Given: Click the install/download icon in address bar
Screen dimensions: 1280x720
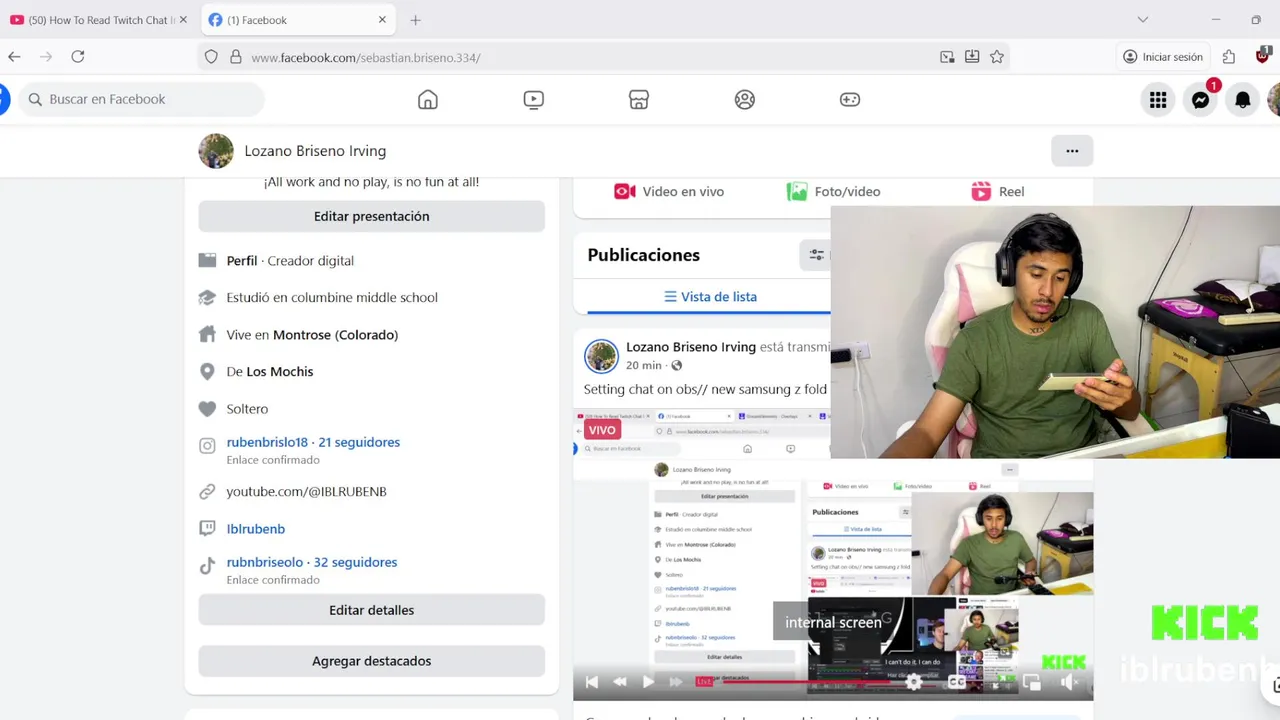Looking at the screenshot, I should pyautogui.click(x=972, y=57).
